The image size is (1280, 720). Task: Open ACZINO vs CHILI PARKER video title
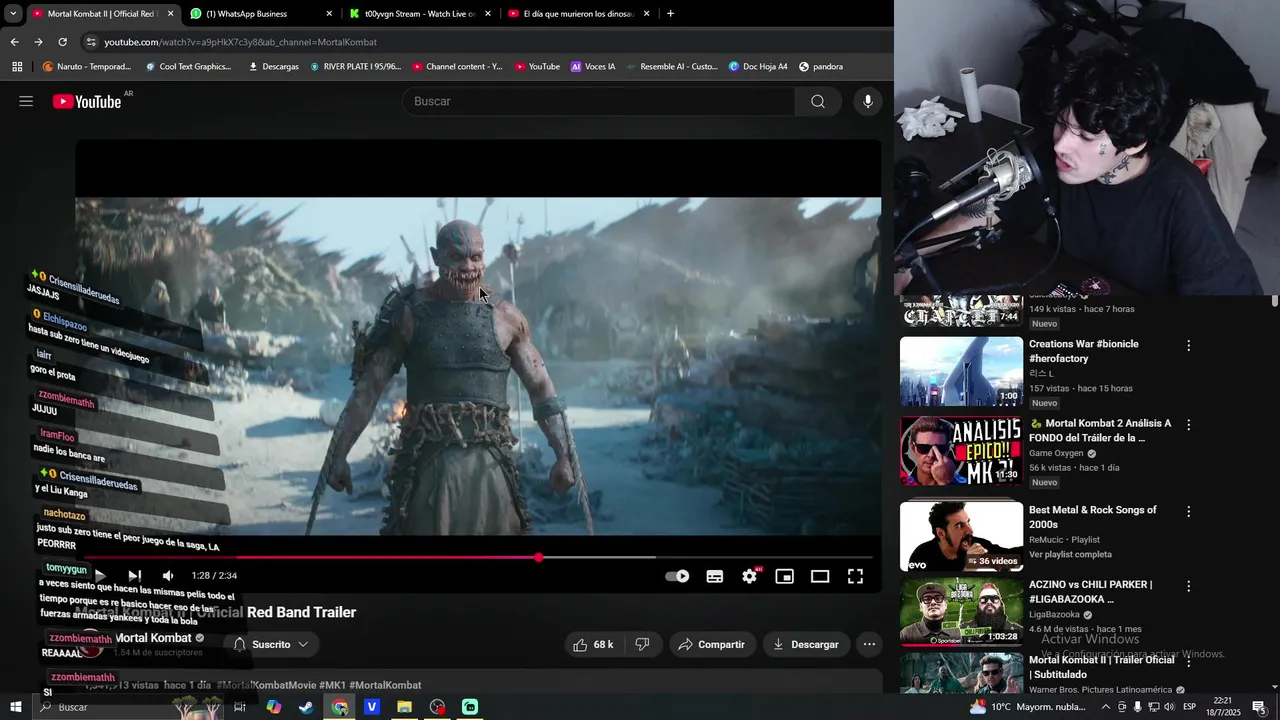coord(1090,592)
